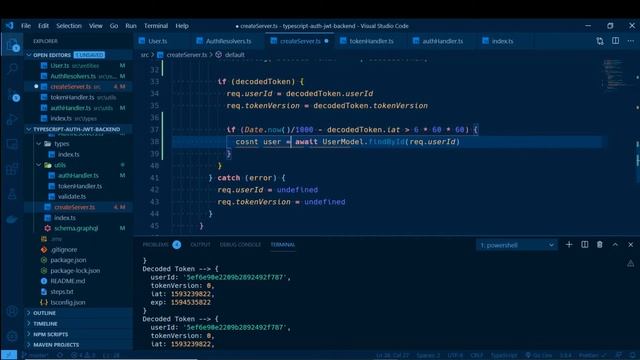
Task: Open editor More Actions ellipsis
Action: click(x=631, y=41)
